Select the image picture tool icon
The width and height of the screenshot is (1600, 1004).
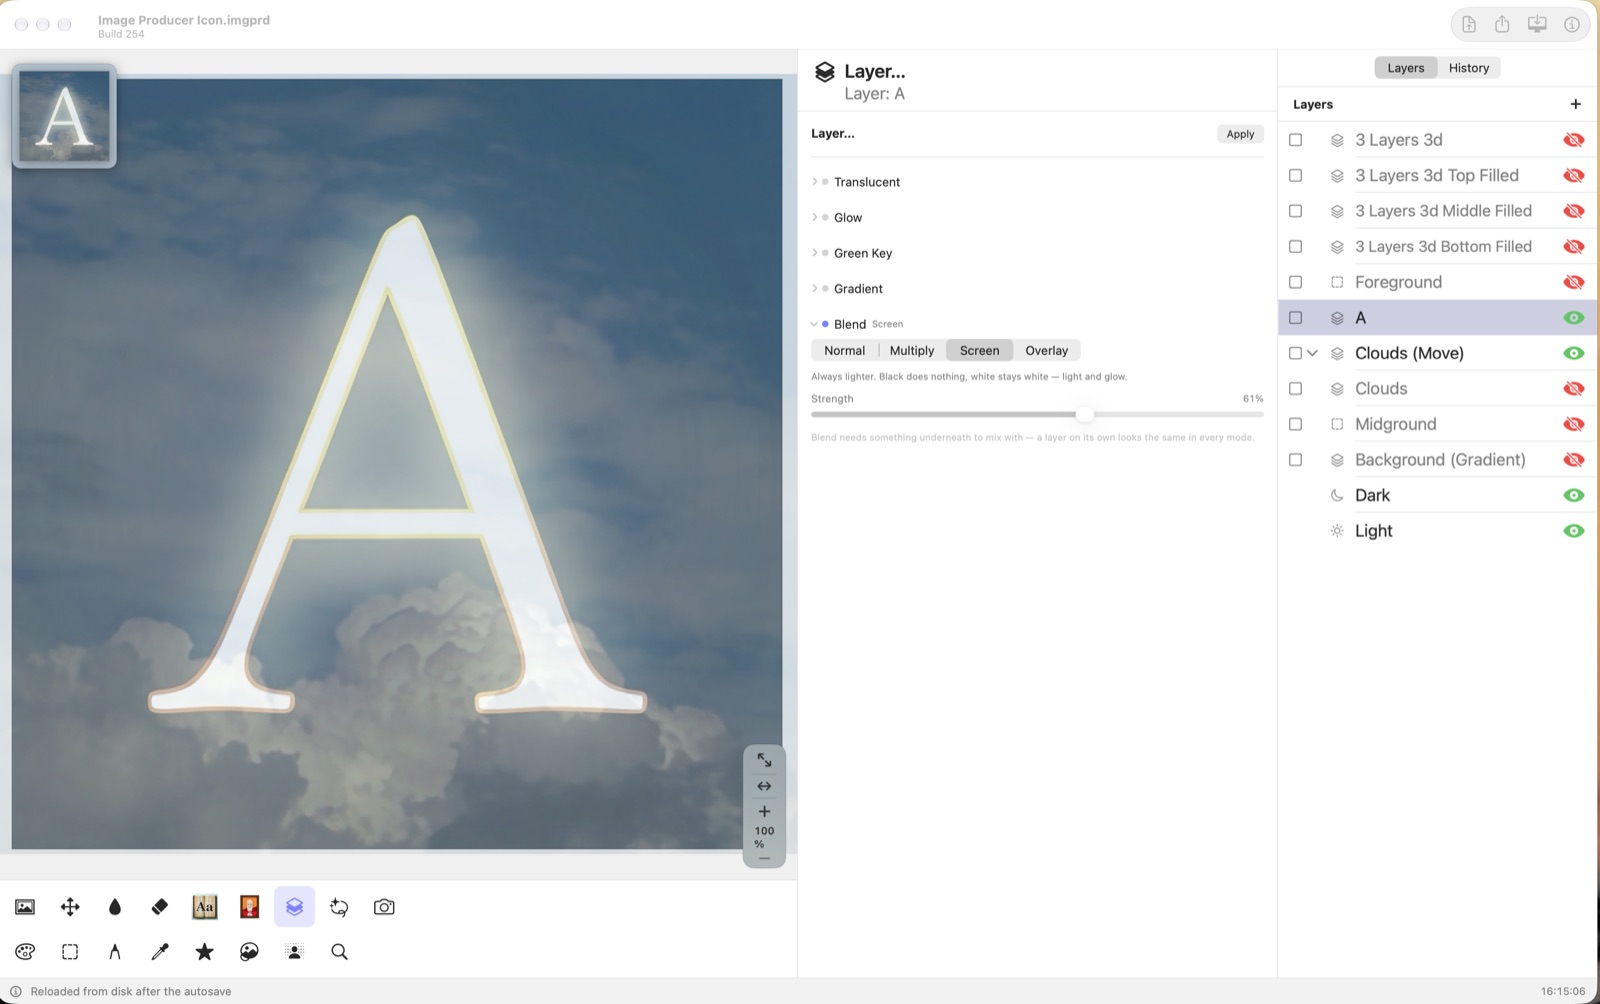[25, 907]
